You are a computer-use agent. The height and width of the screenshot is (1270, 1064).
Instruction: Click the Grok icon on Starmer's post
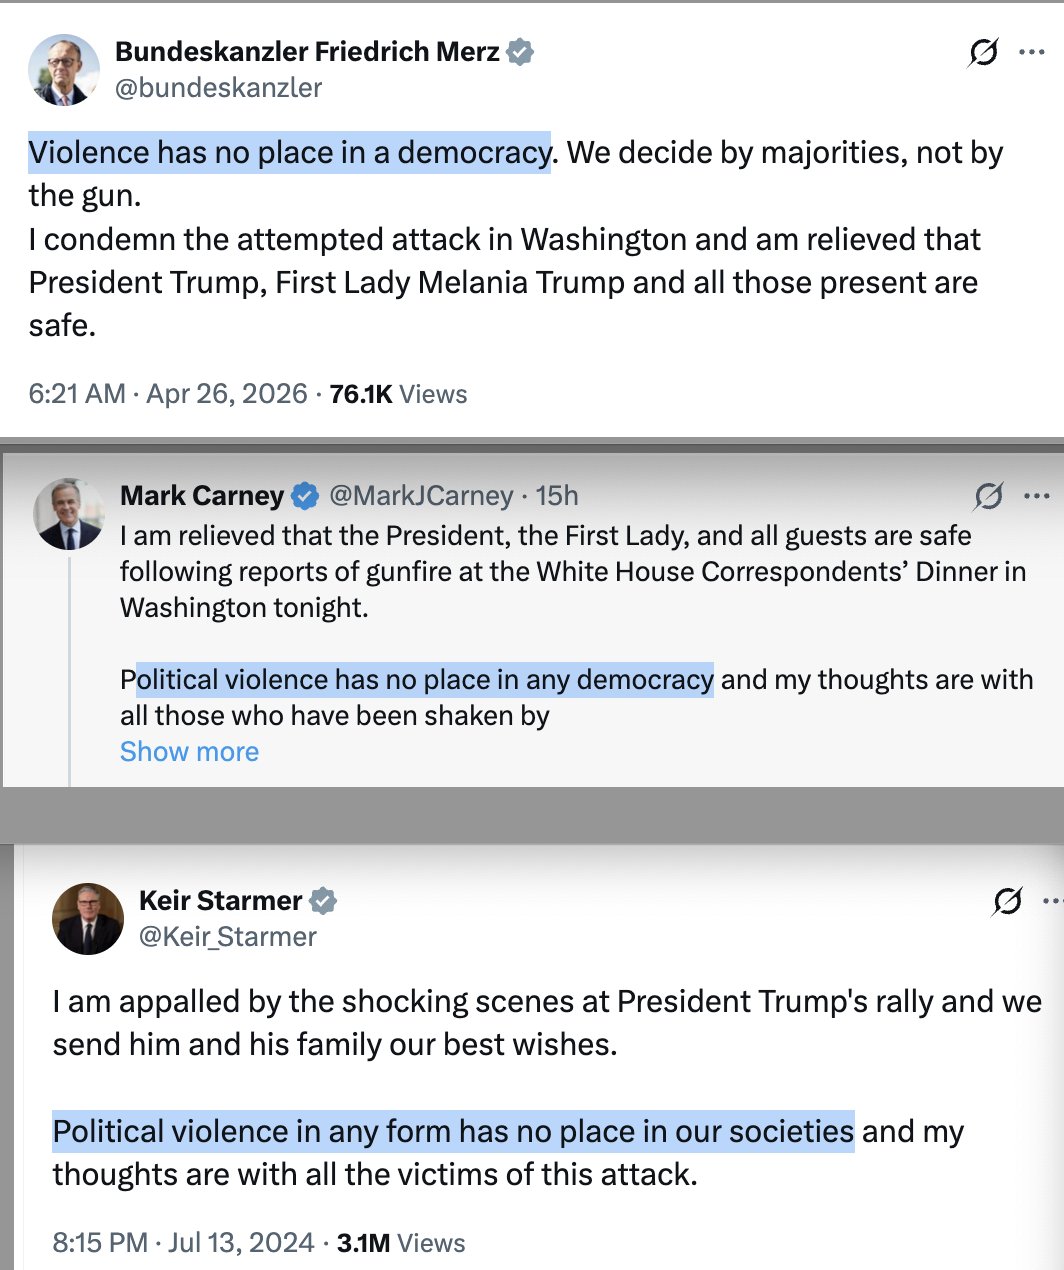click(1007, 901)
